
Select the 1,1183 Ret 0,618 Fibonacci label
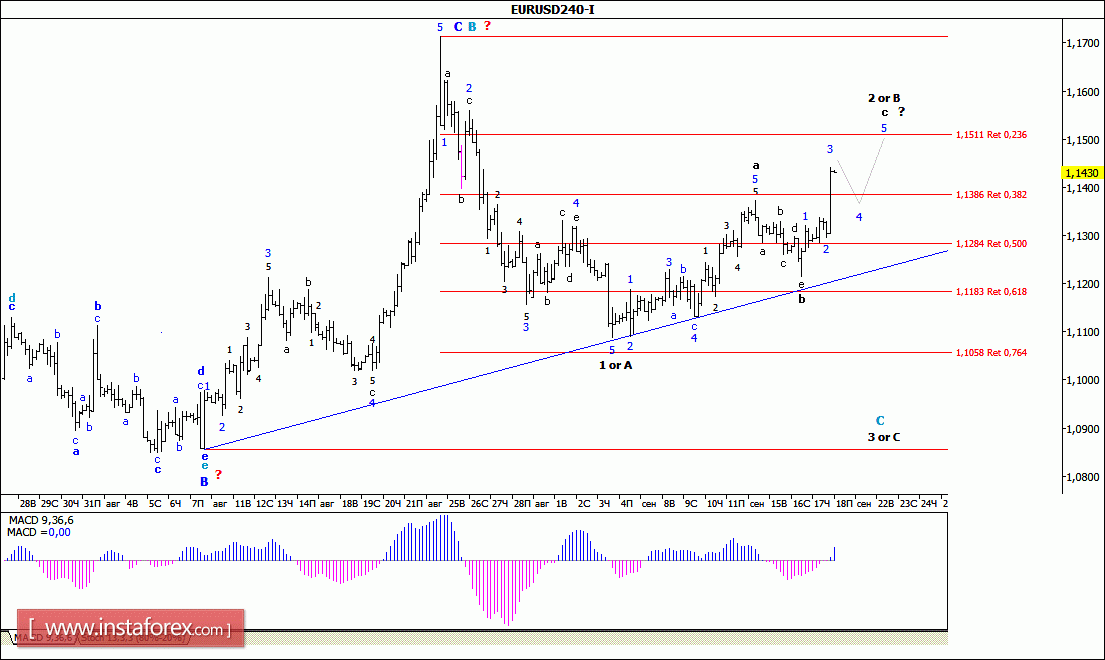991,292
